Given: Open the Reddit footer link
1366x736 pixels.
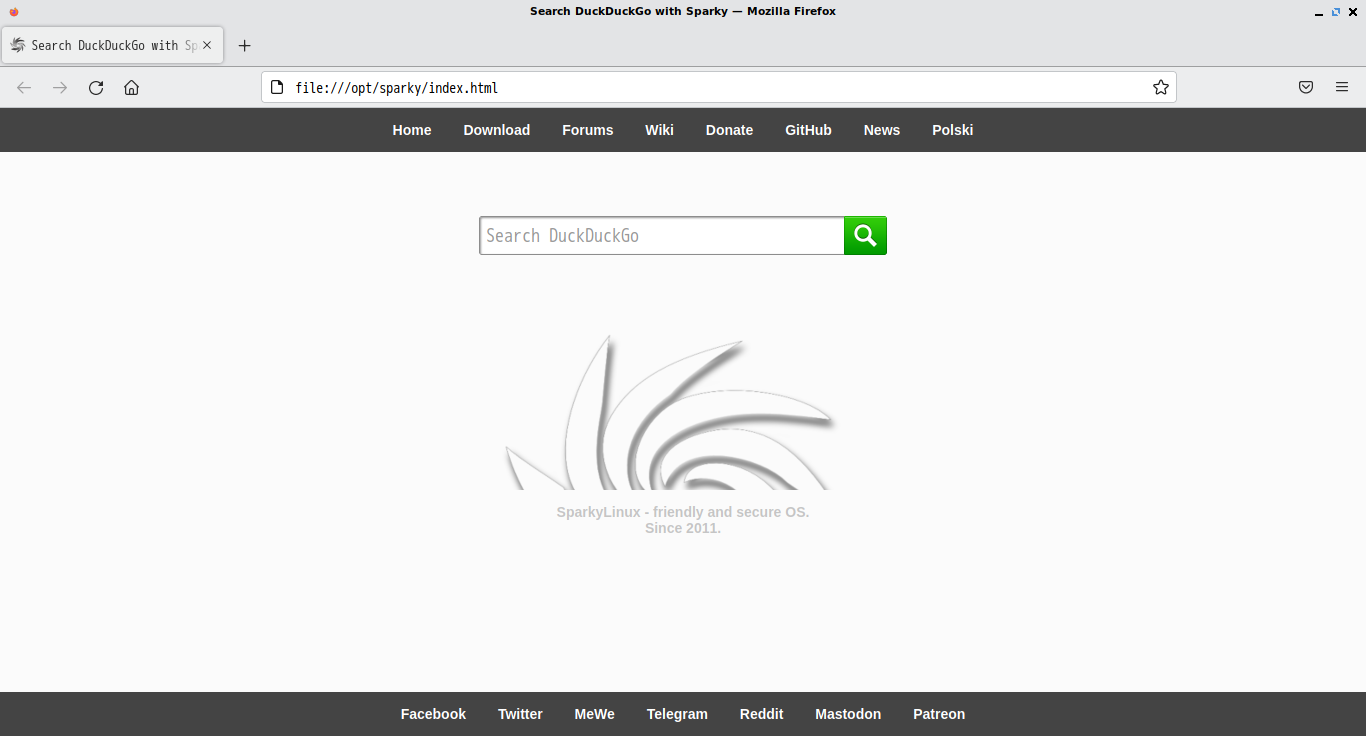Looking at the screenshot, I should 762,714.
